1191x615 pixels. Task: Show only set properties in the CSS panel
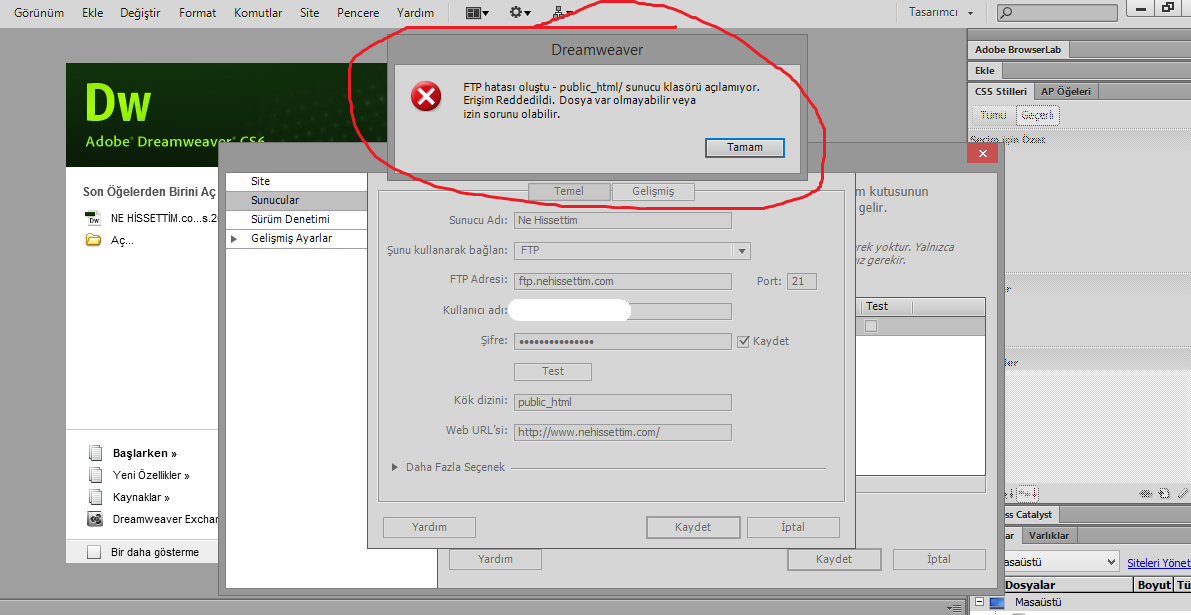click(1028, 494)
